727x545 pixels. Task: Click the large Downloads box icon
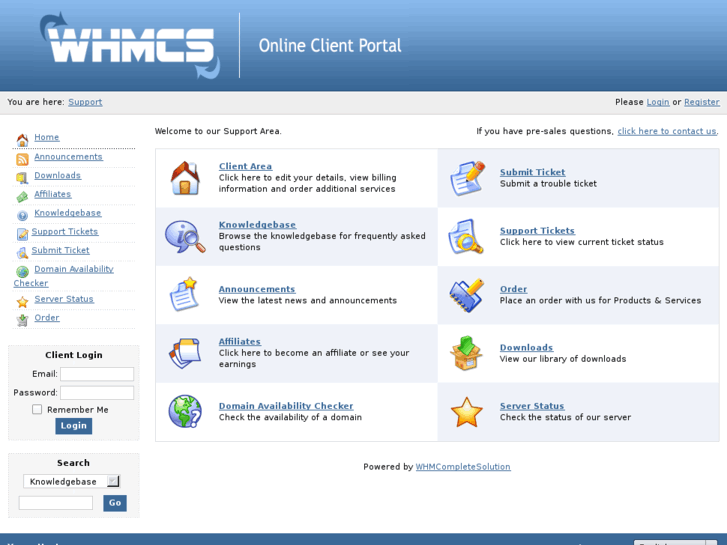[466, 353]
